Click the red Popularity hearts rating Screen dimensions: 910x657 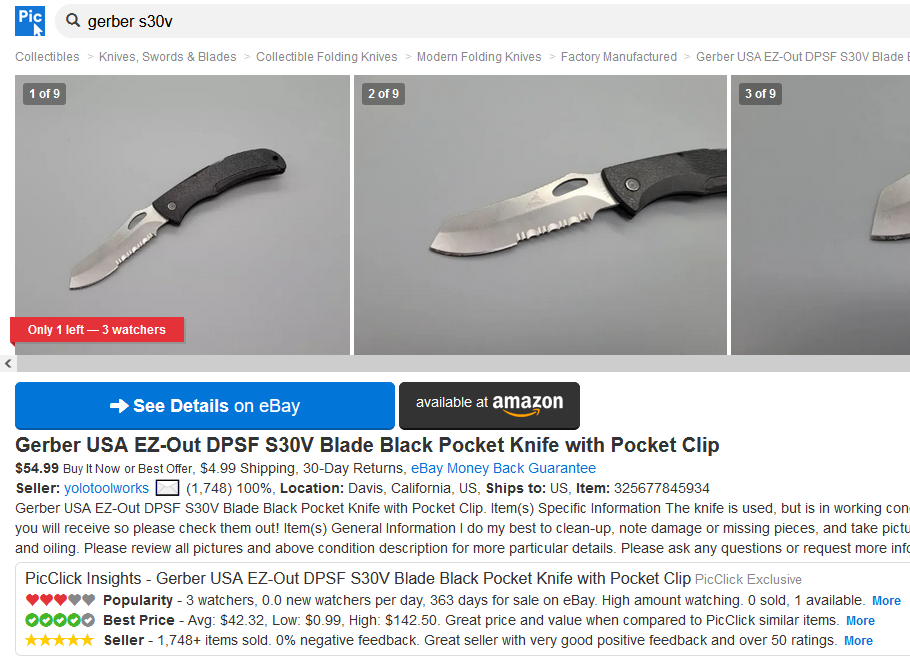point(60,600)
